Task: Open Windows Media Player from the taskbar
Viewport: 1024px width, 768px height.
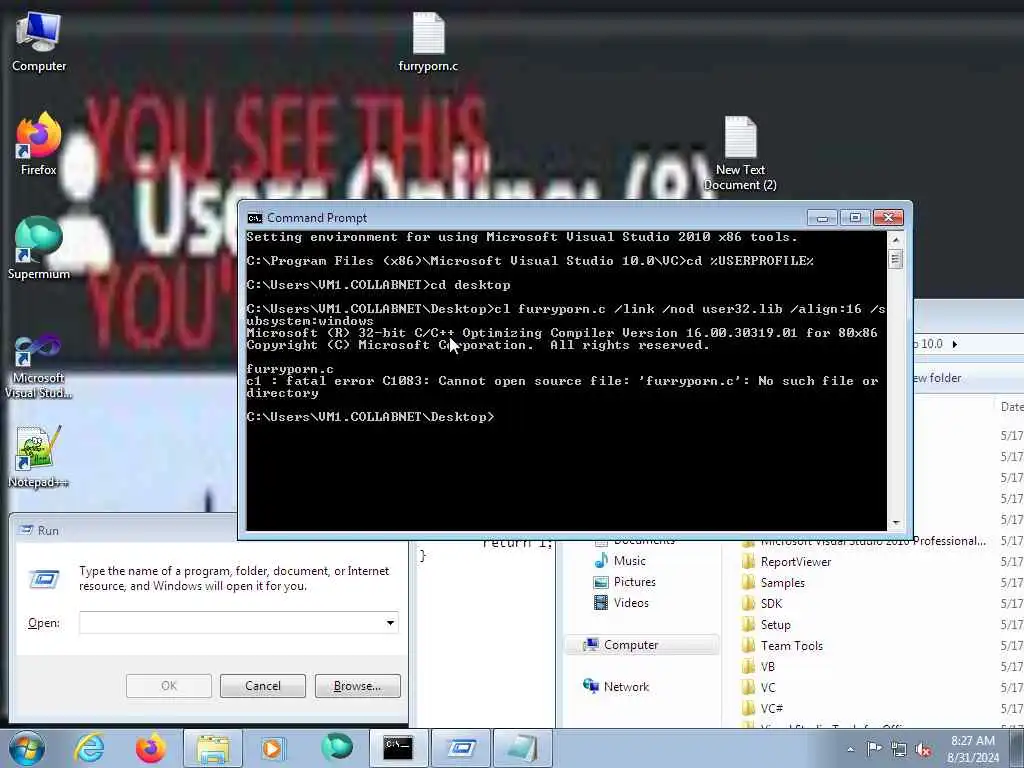Action: (x=272, y=748)
